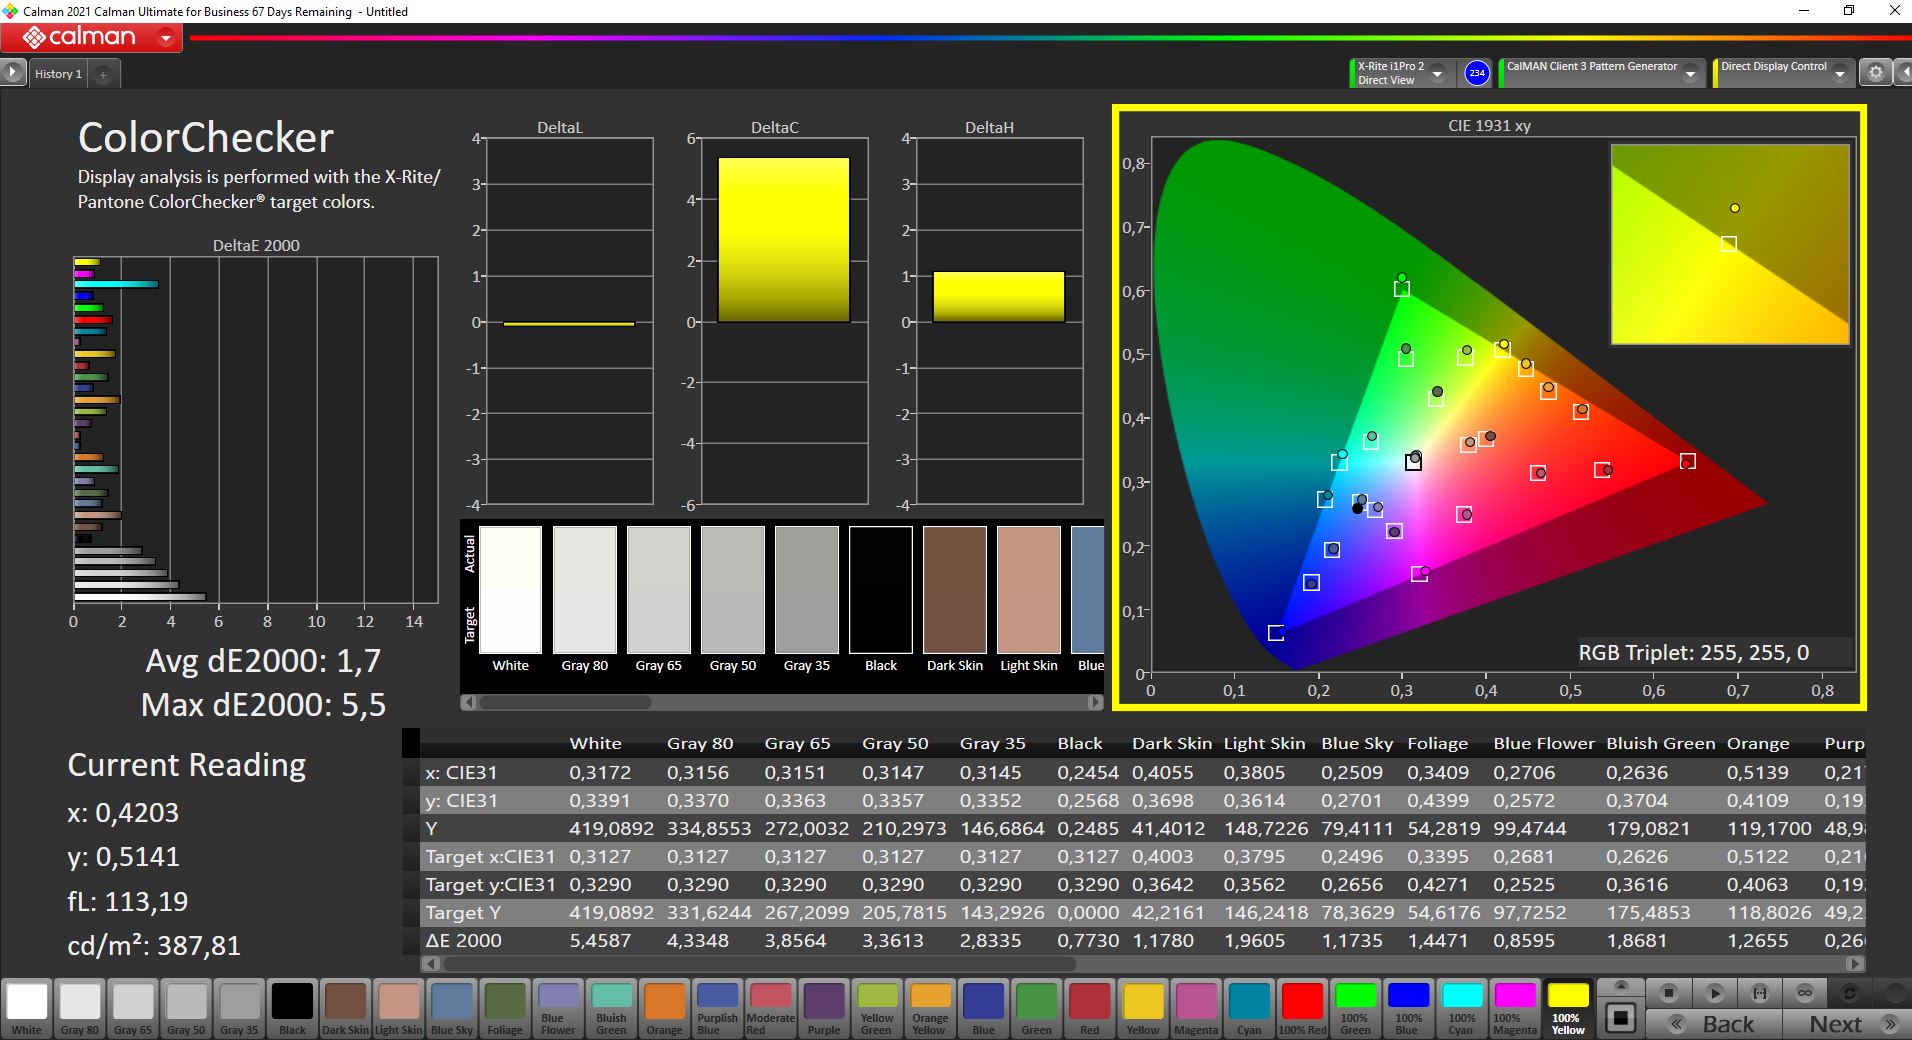Select the Foliage patch in bottom strip
The height and width of the screenshot is (1040, 1912).
[x=505, y=1008]
